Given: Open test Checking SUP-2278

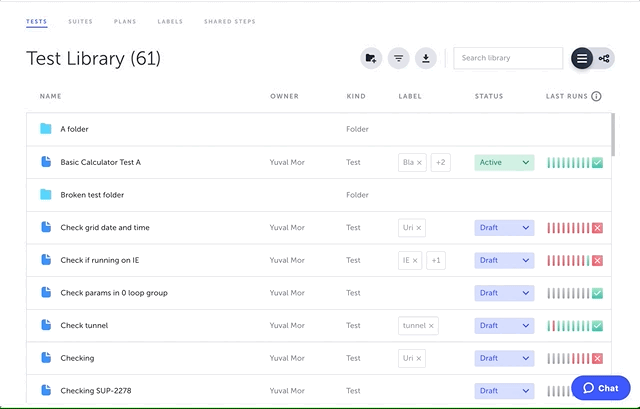Looking at the screenshot, I should tap(96, 391).
